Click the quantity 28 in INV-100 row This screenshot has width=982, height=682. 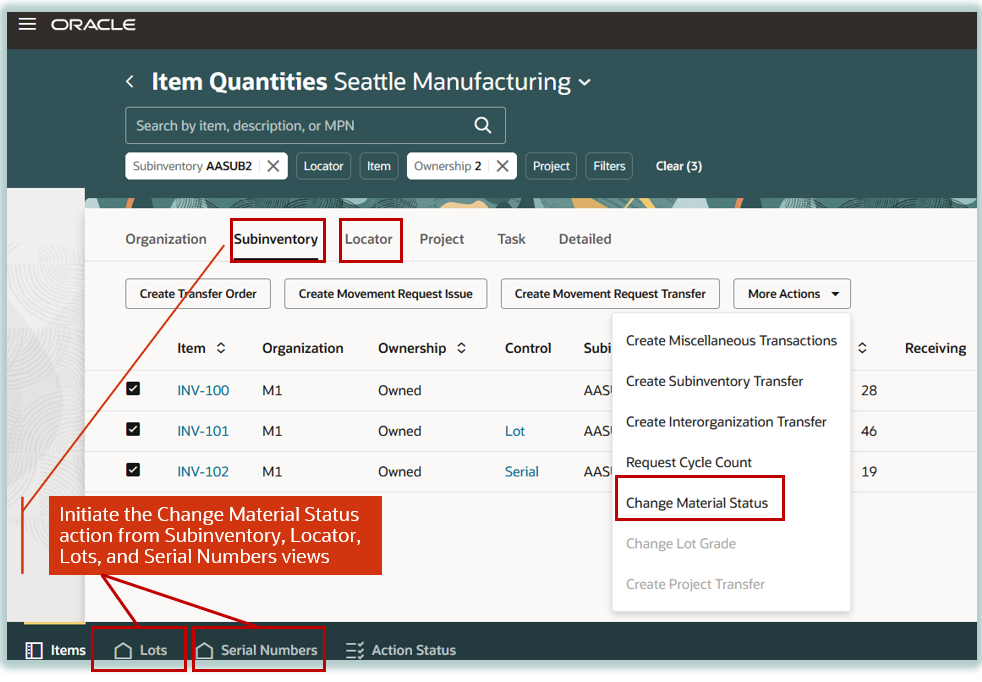tap(869, 390)
